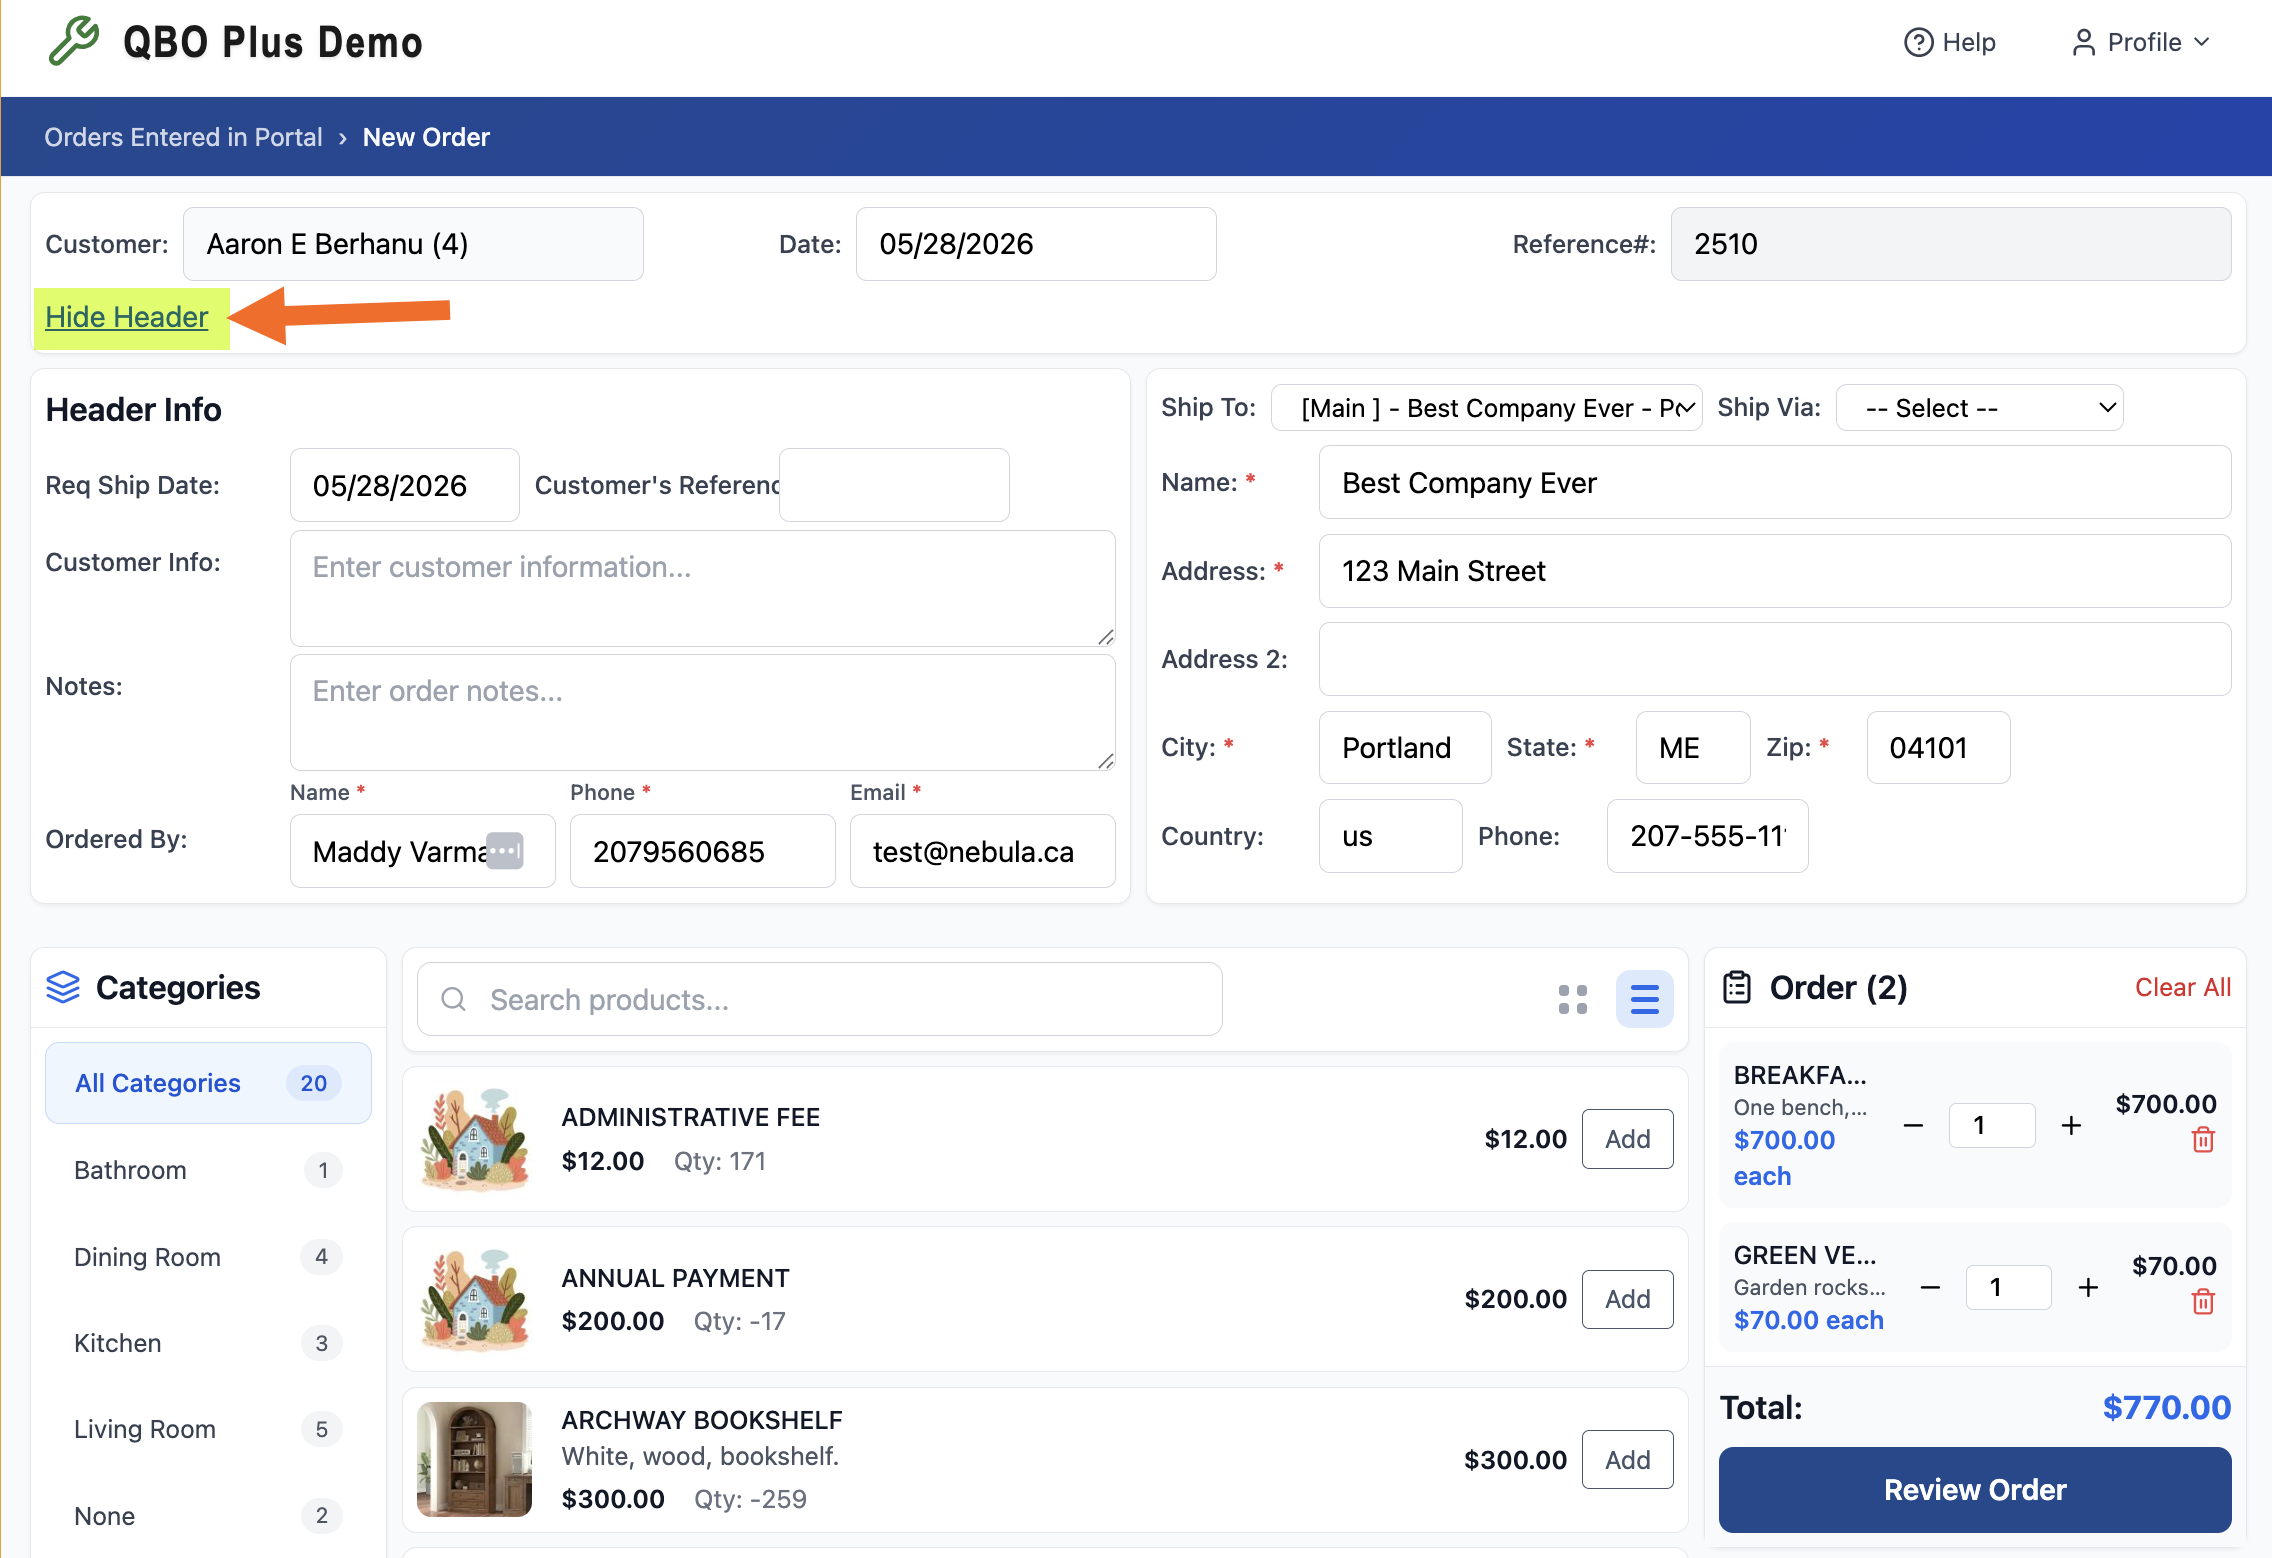
Task: Click the autofill icon in Ordered By name
Action: (x=504, y=851)
